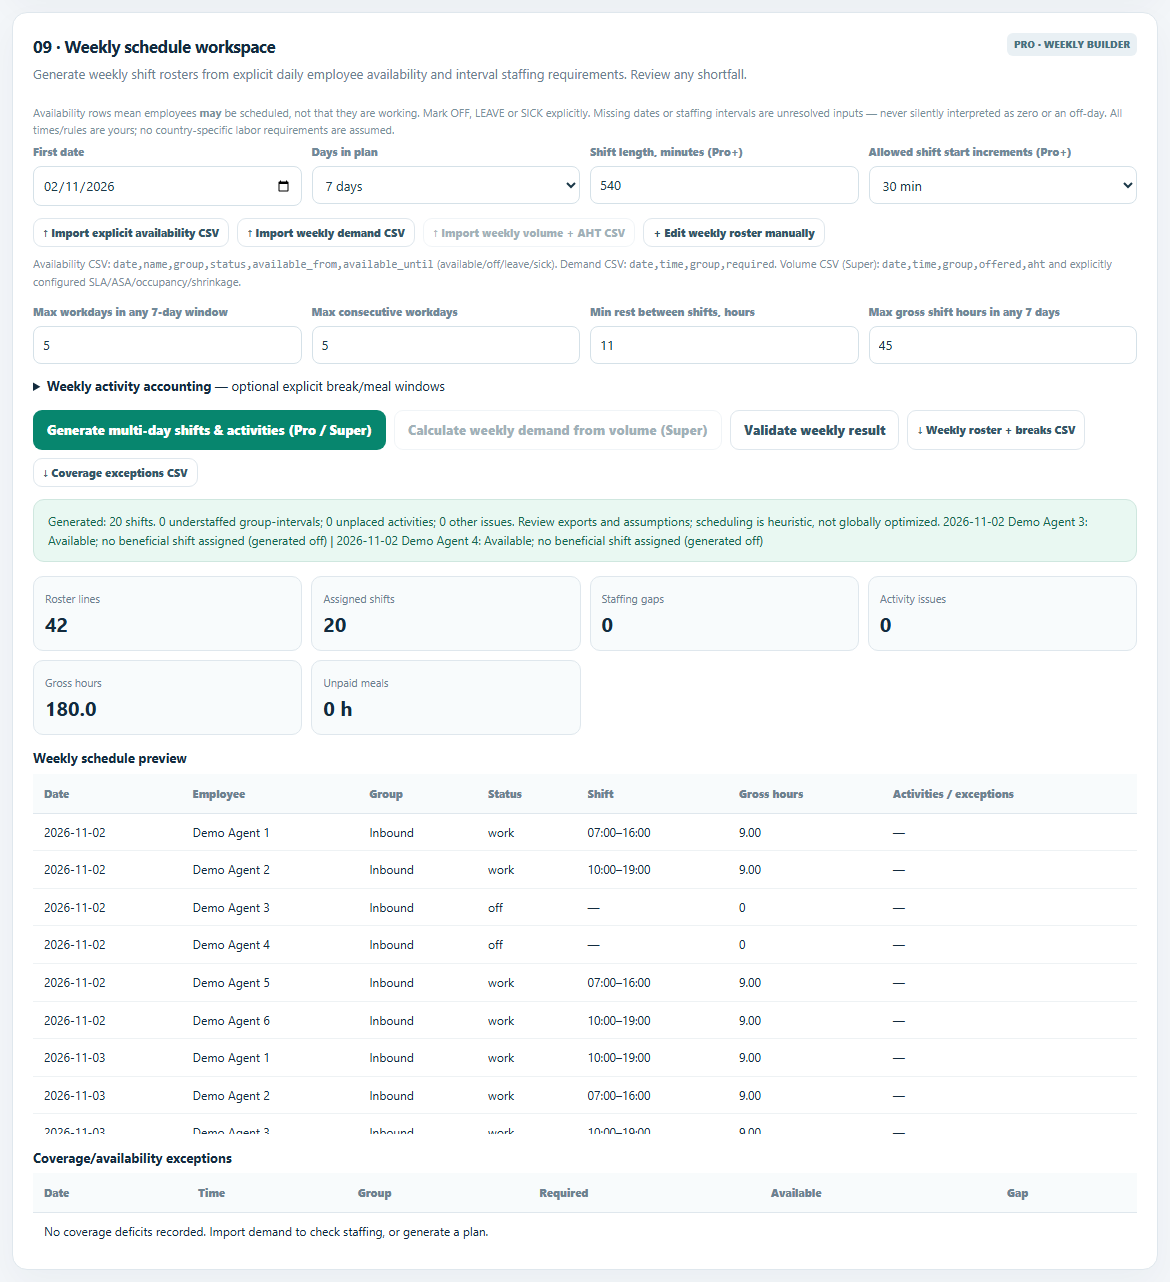The image size is (1170, 1282).
Task: Download Coverage exceptions CSV
Action: pos(115,473)
